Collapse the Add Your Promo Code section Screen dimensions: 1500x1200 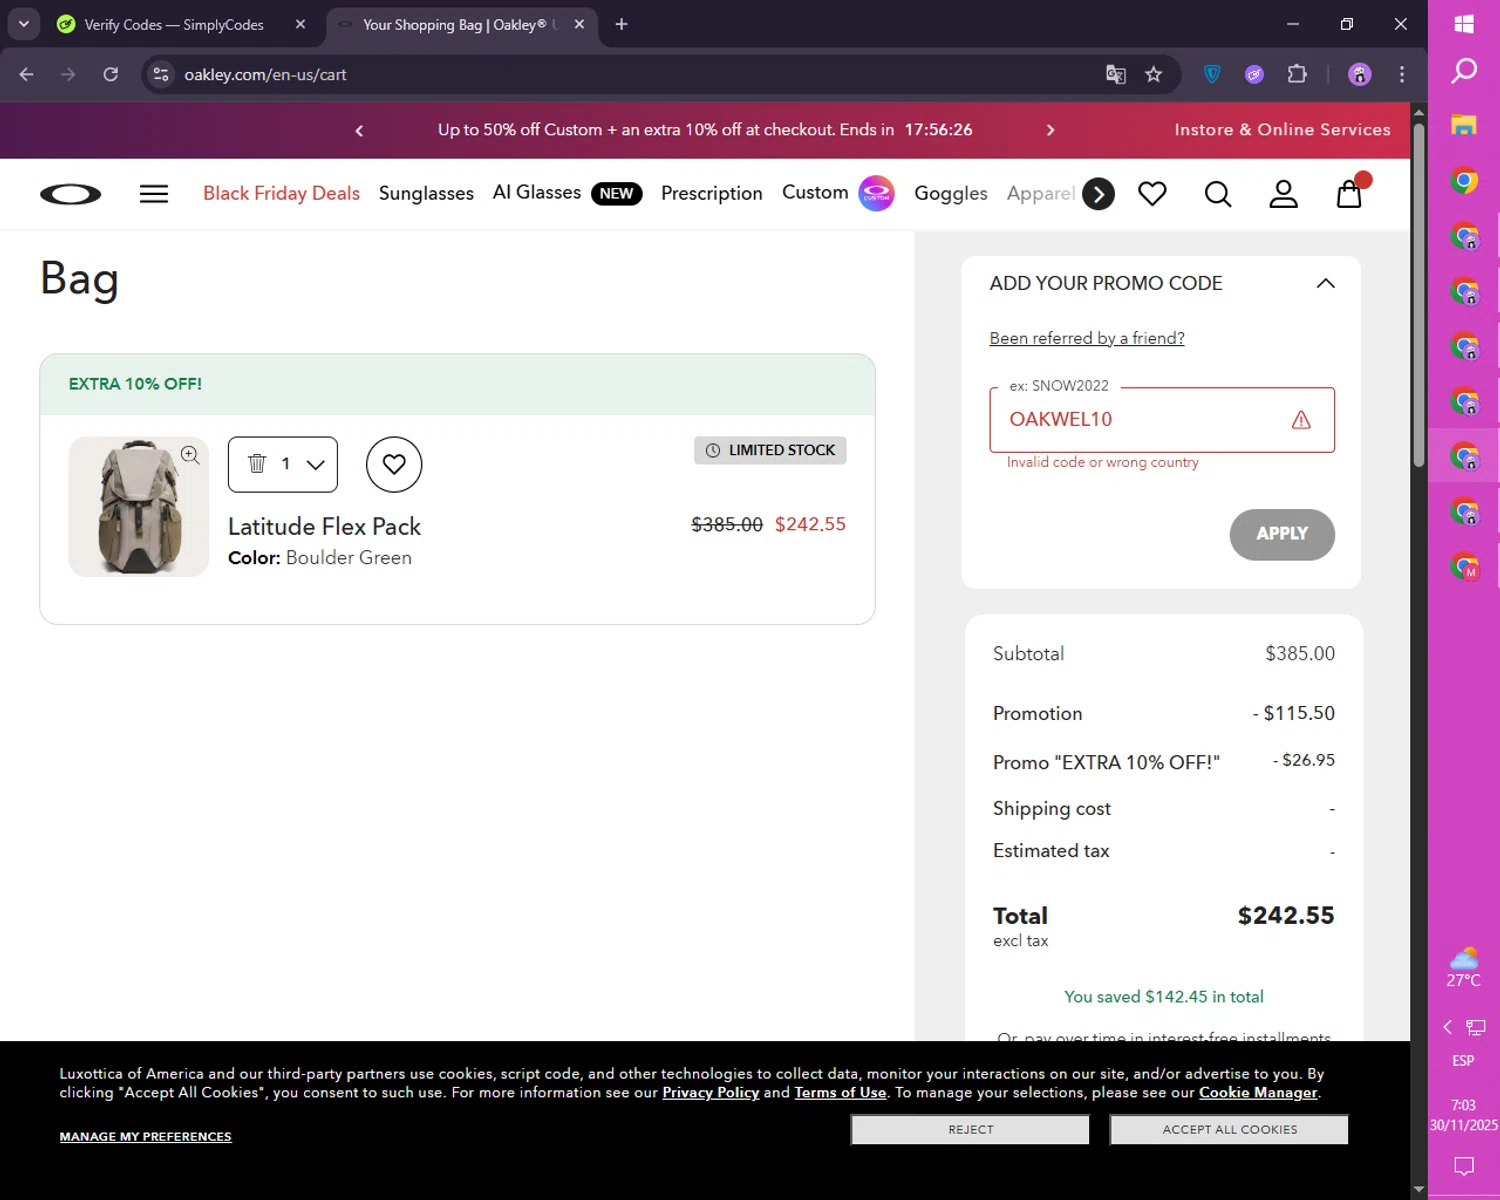(1325, 284)
